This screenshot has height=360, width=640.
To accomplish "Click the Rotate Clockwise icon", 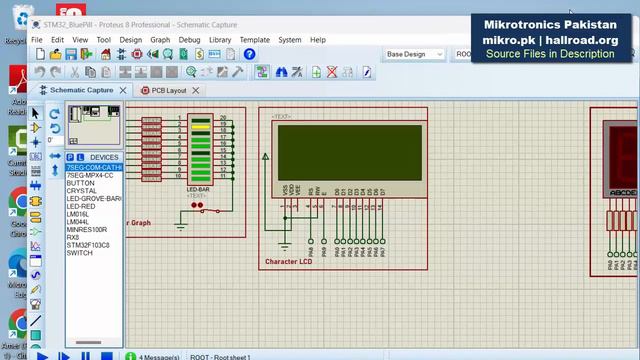I will click(55, 113).
